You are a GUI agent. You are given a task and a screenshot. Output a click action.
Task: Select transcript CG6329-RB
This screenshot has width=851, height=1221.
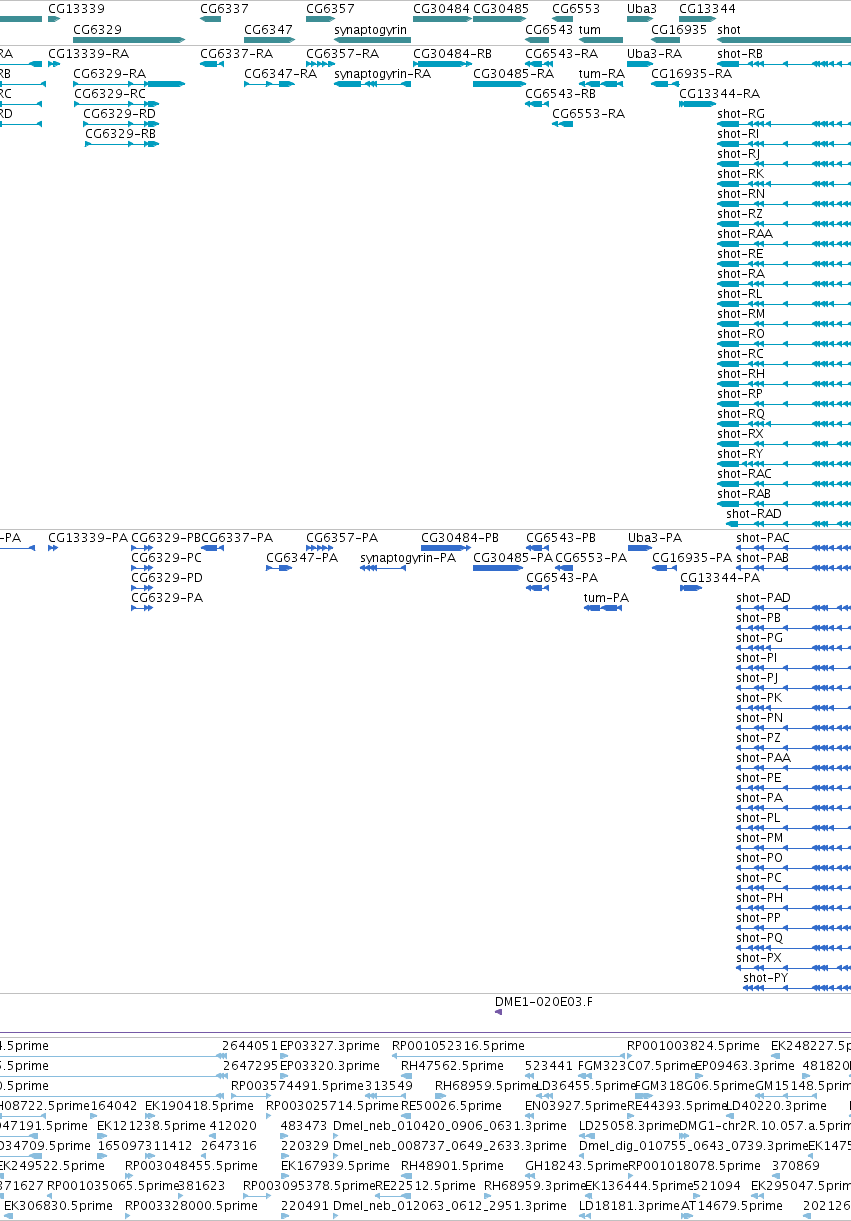pos(120,134)
